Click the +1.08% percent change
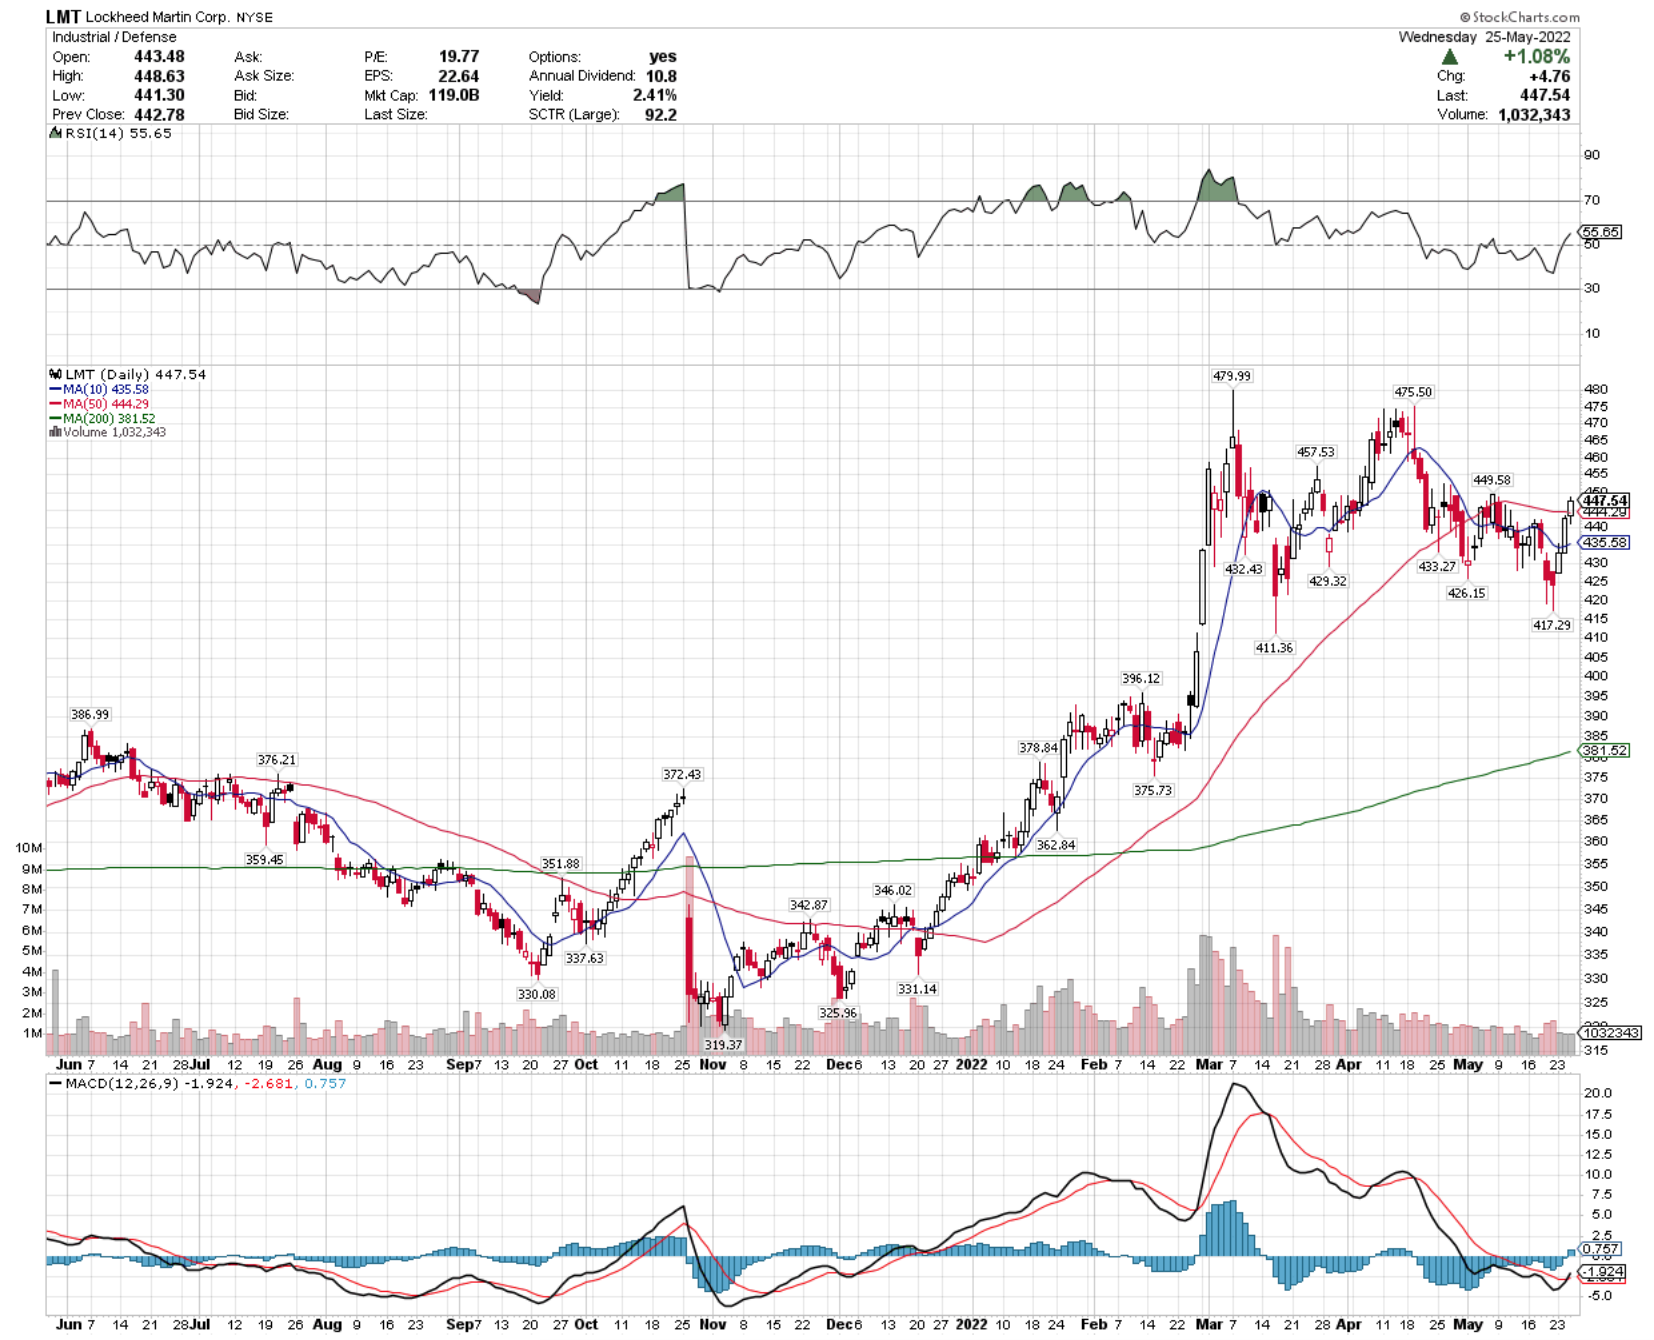 [x=1537, y=57]
